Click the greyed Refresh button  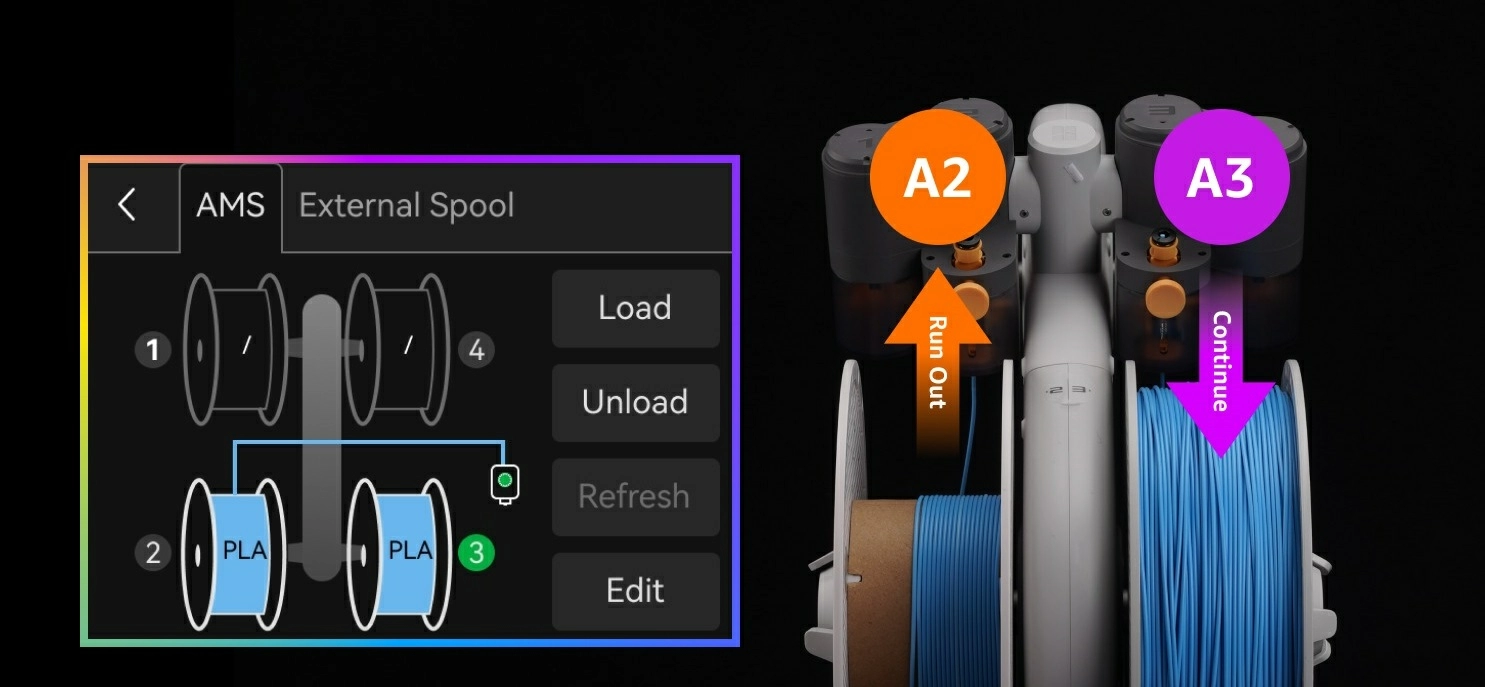point(635,496)
